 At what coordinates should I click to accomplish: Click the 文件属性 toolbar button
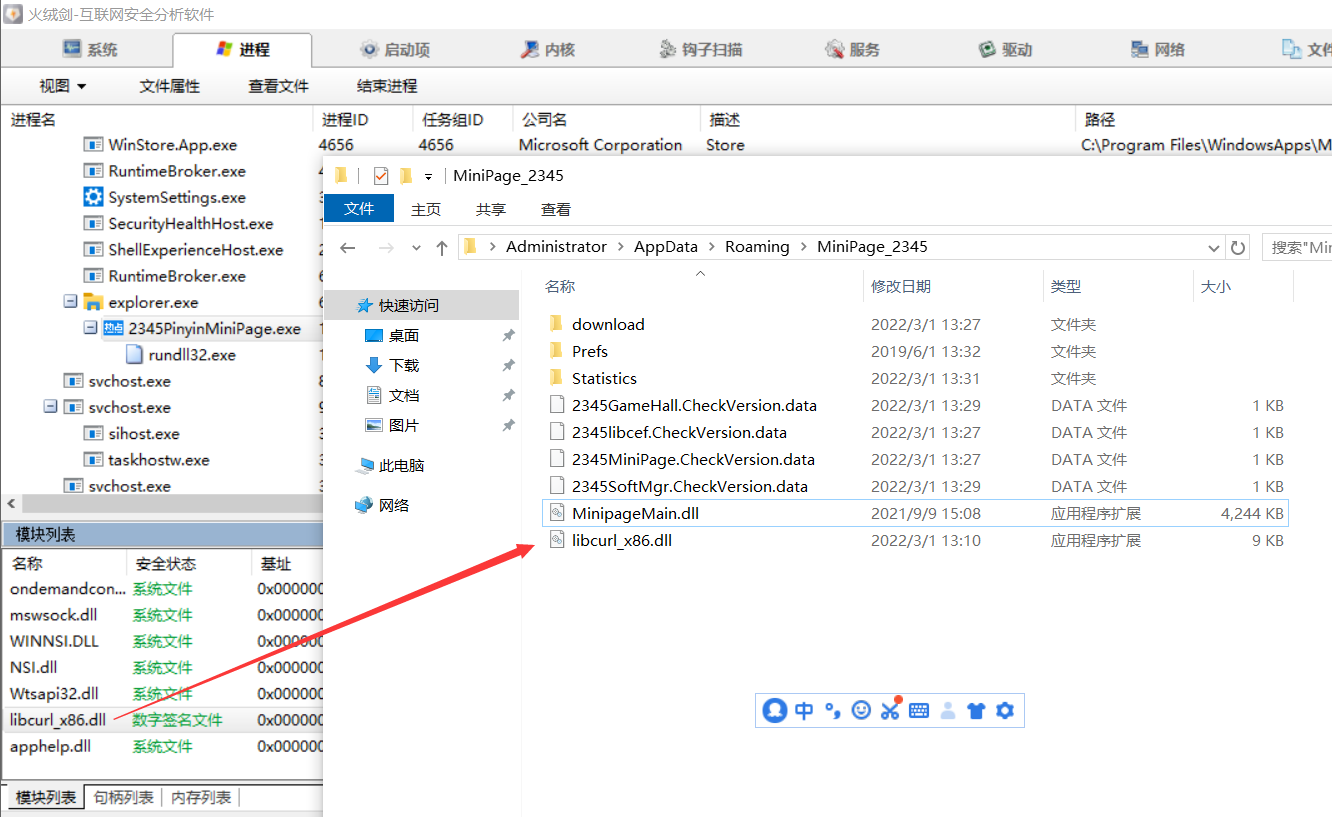pos(169,87)
